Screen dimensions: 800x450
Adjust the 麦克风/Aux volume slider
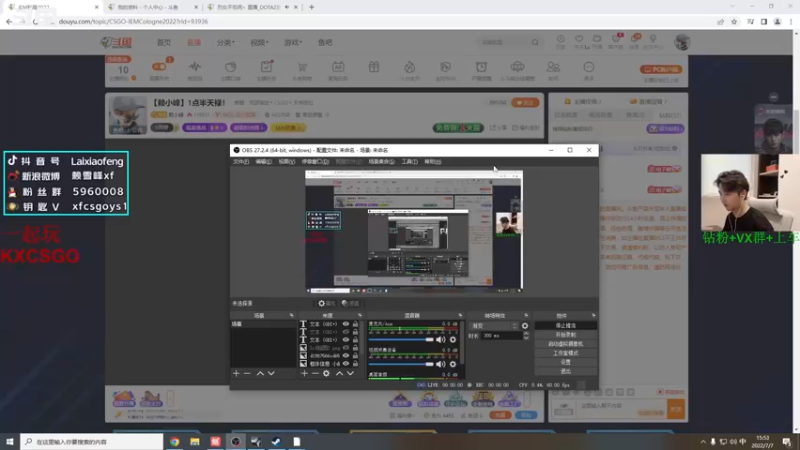pos(401,340)
